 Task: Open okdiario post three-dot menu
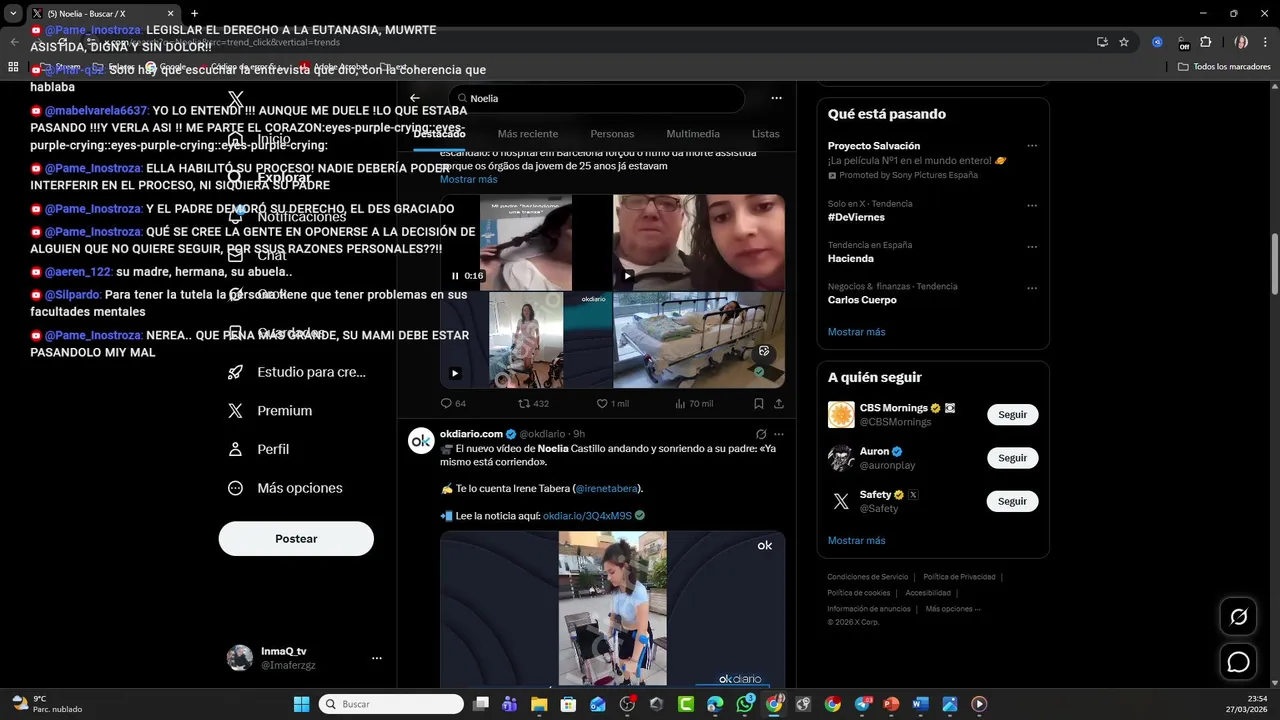tap(779, 434)
